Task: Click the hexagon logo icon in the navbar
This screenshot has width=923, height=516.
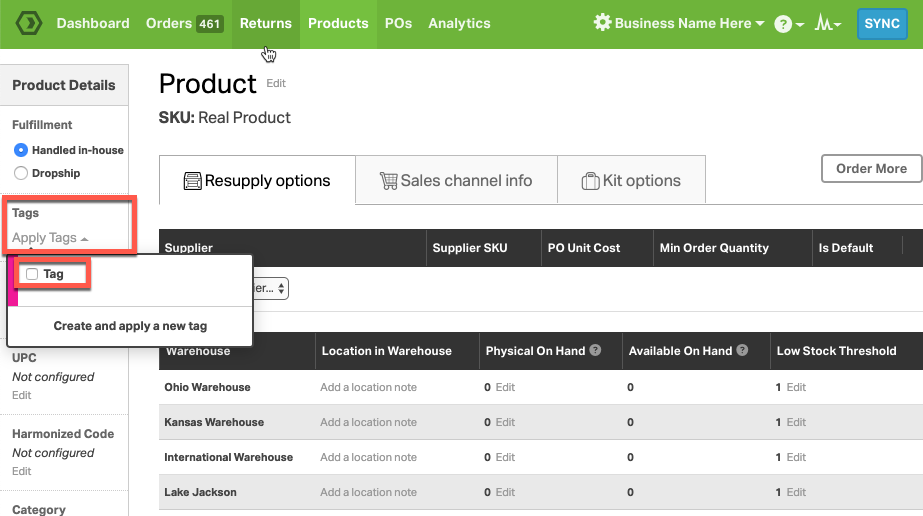Action: pos(28,24)
